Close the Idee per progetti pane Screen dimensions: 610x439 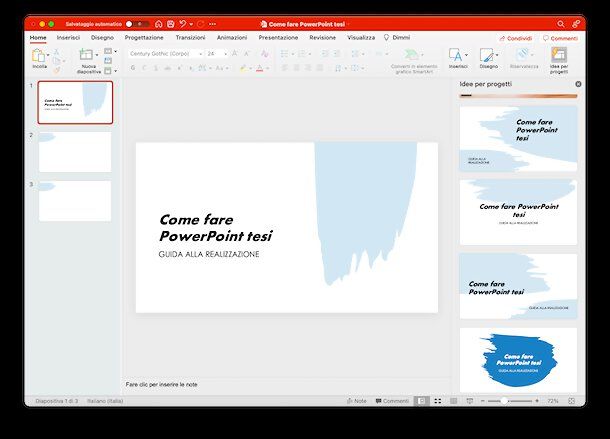[578, 84]
